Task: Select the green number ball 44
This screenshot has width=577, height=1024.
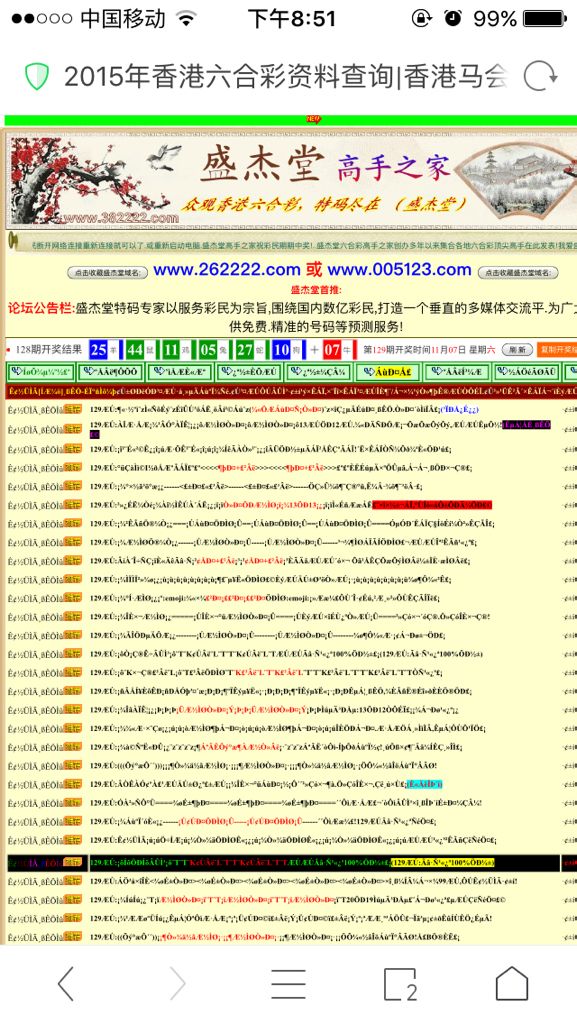Action: point(134,350)
